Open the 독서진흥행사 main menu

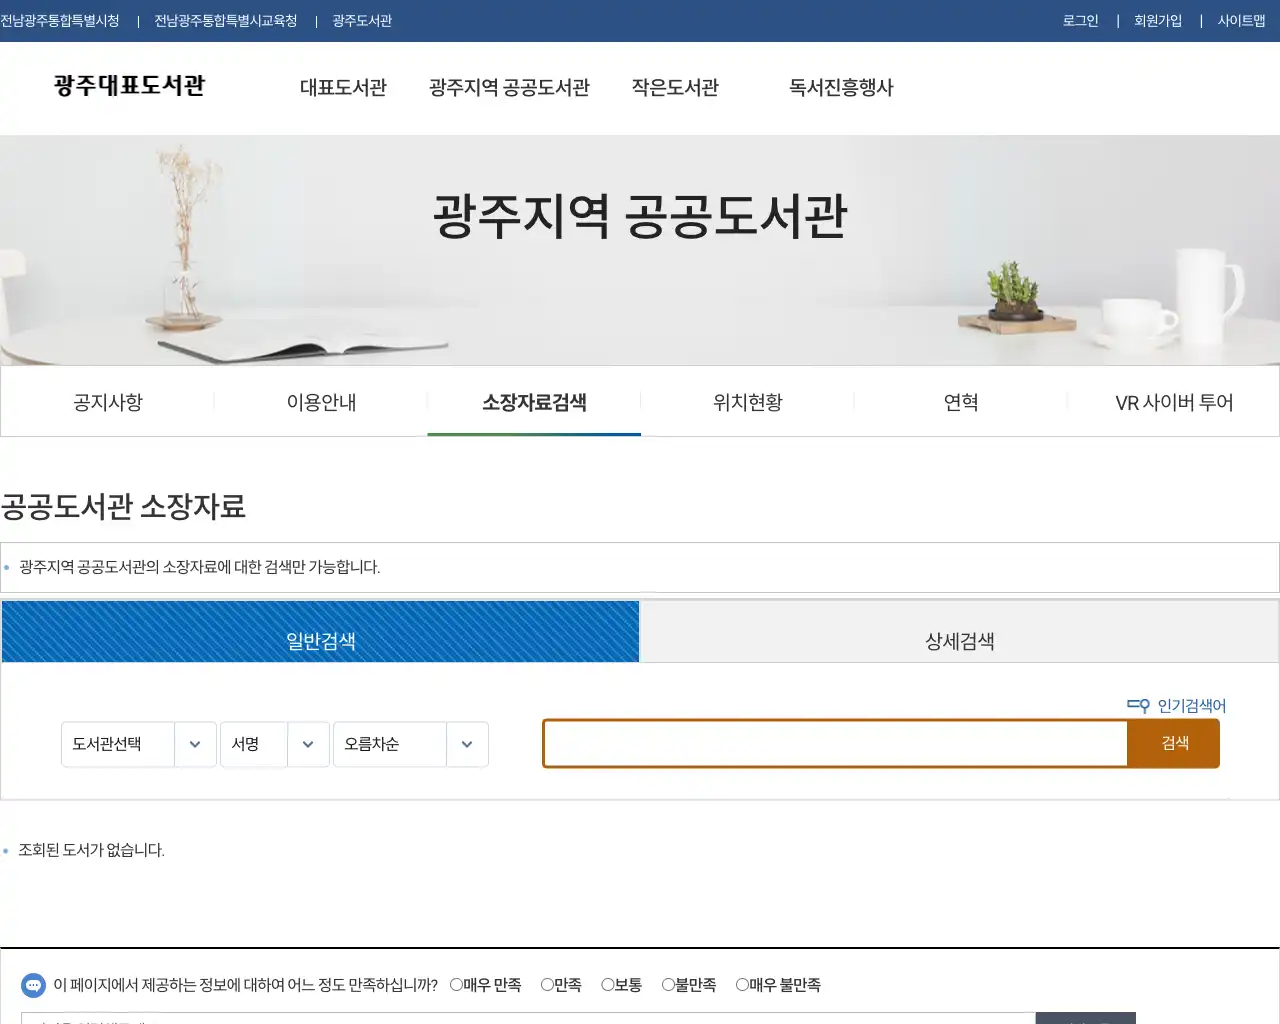coord(841,88)
